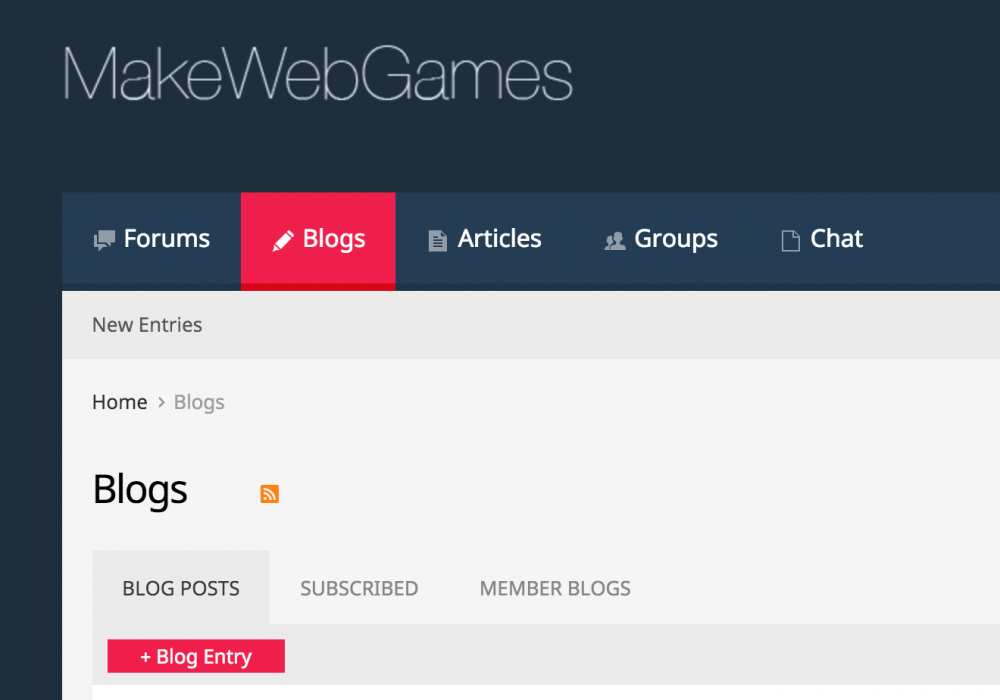Click the MakeWebGames site logo
The height and width of the screenshot is (700, 1000).
tap(318, 75)
